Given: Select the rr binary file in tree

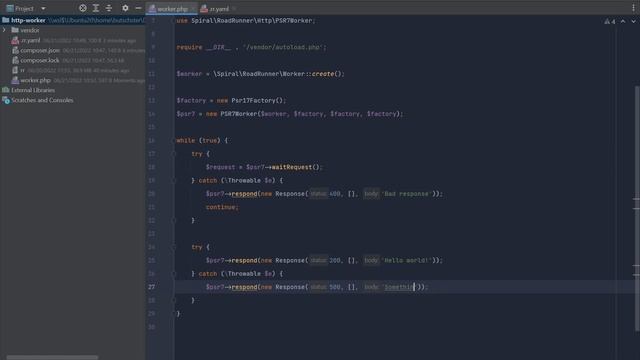Looking at the screenshot, I should 22,70.
